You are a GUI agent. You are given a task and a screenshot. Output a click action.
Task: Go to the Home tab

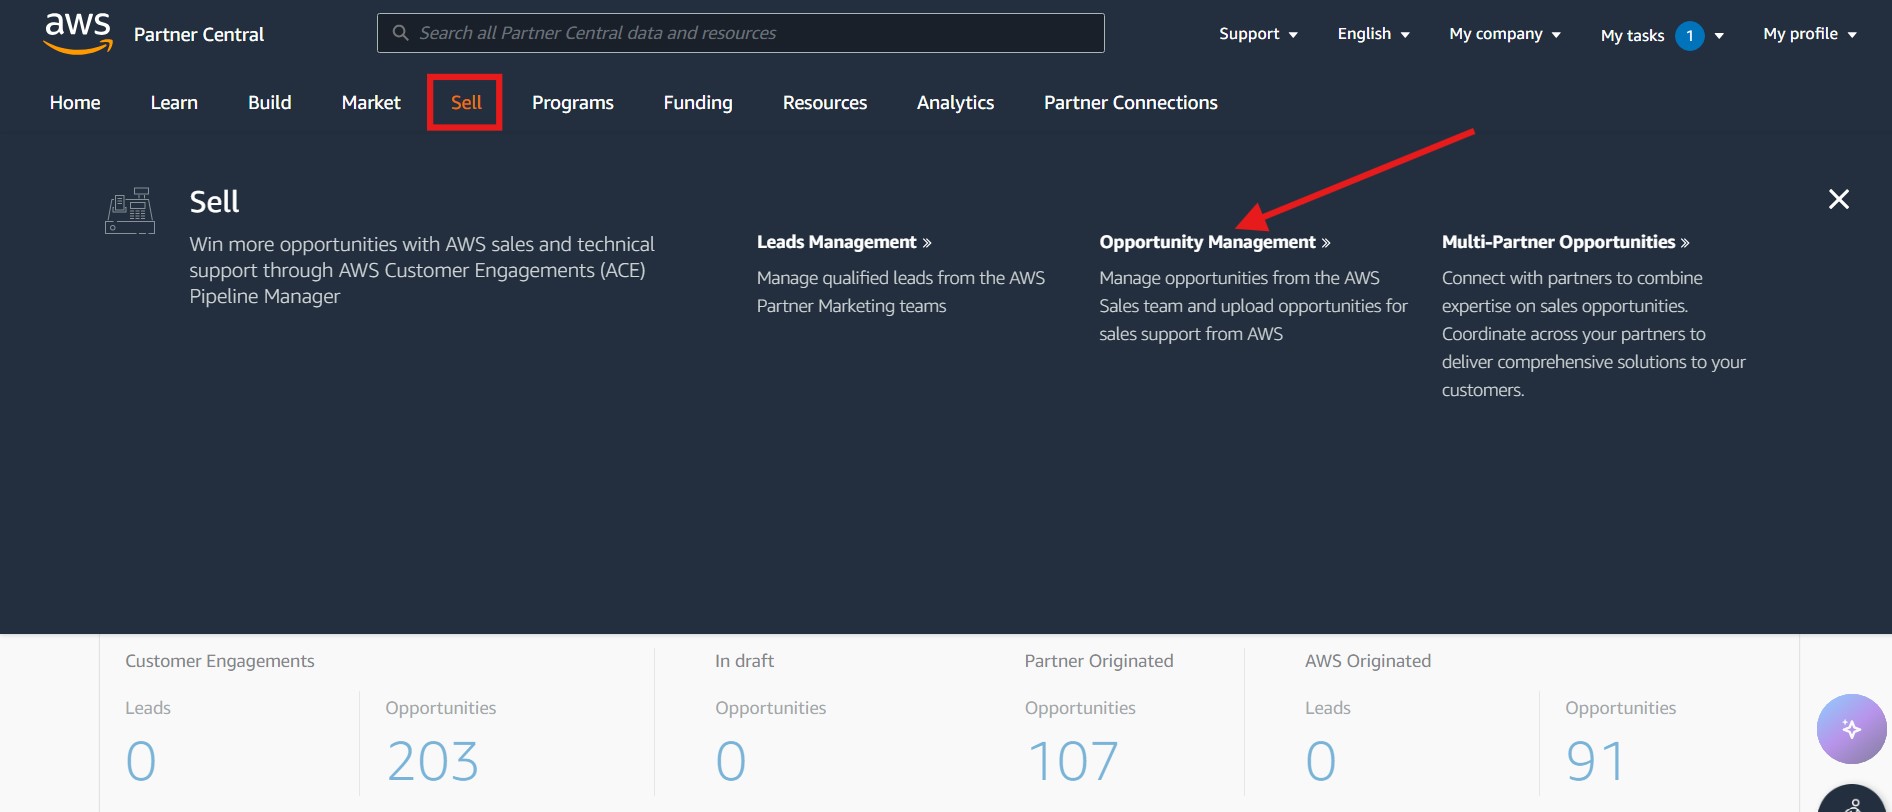click(75, 103)
